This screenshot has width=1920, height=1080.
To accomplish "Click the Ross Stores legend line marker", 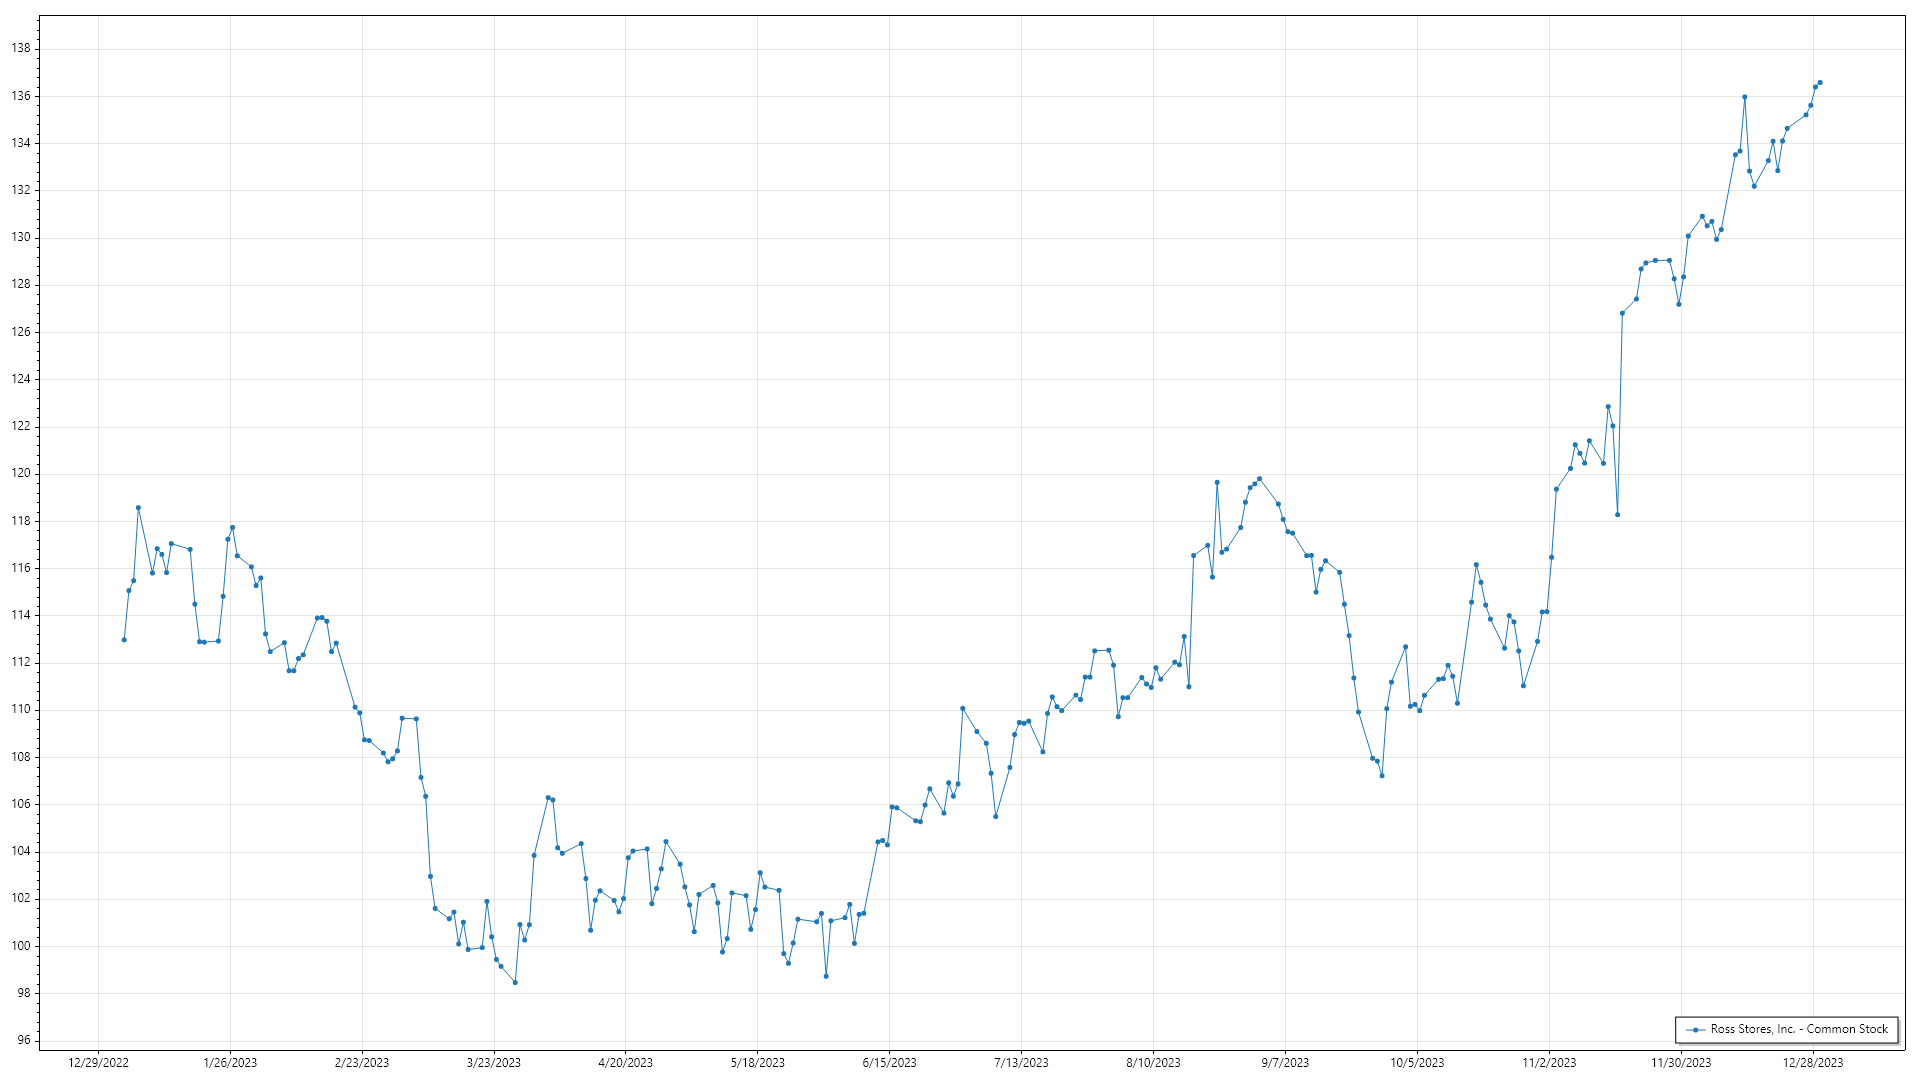I will tap(1696, 1029).
